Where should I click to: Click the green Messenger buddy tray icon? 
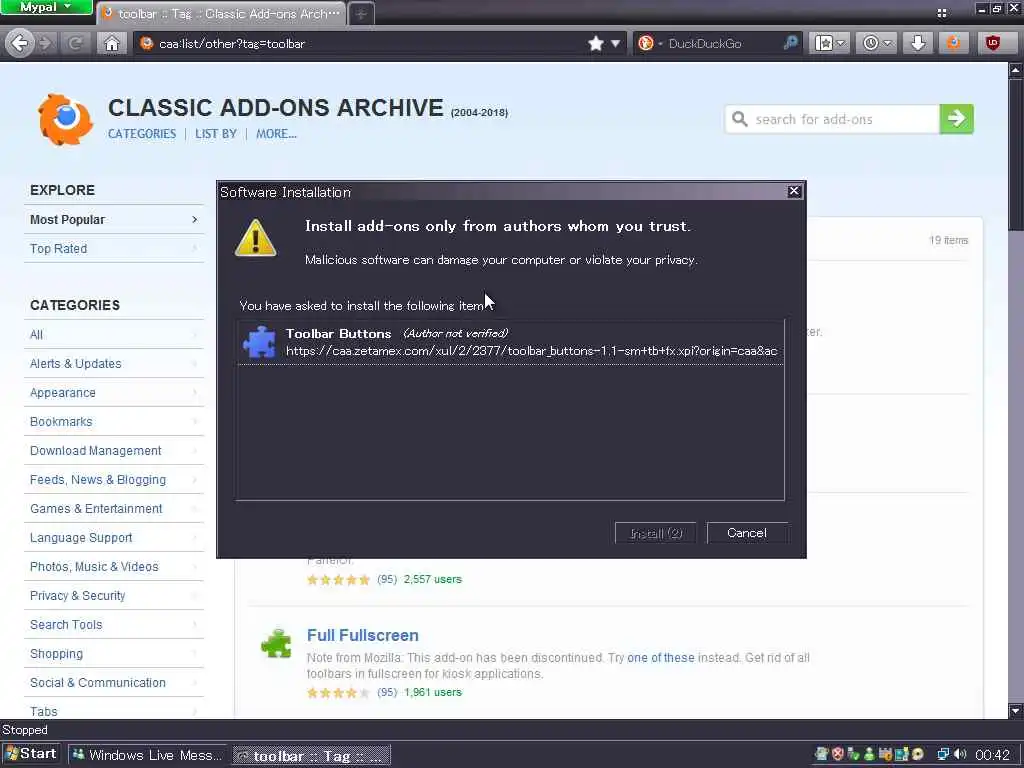pyautogui.click(x=869, y=754)
